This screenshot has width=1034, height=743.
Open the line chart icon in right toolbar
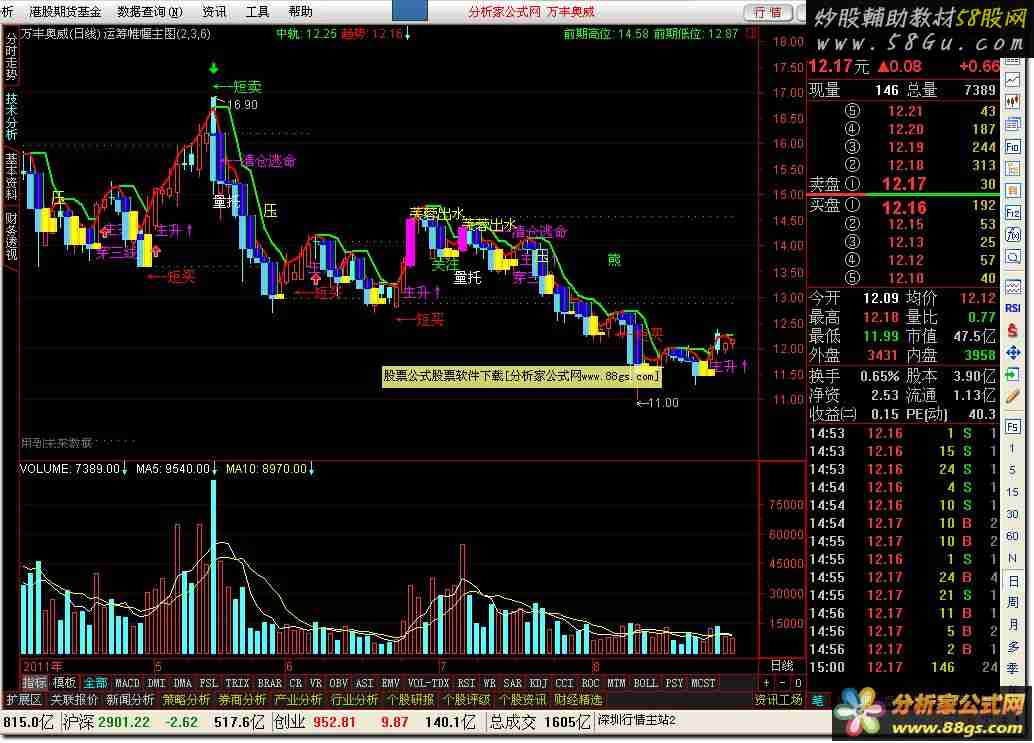pos(1012,80)
